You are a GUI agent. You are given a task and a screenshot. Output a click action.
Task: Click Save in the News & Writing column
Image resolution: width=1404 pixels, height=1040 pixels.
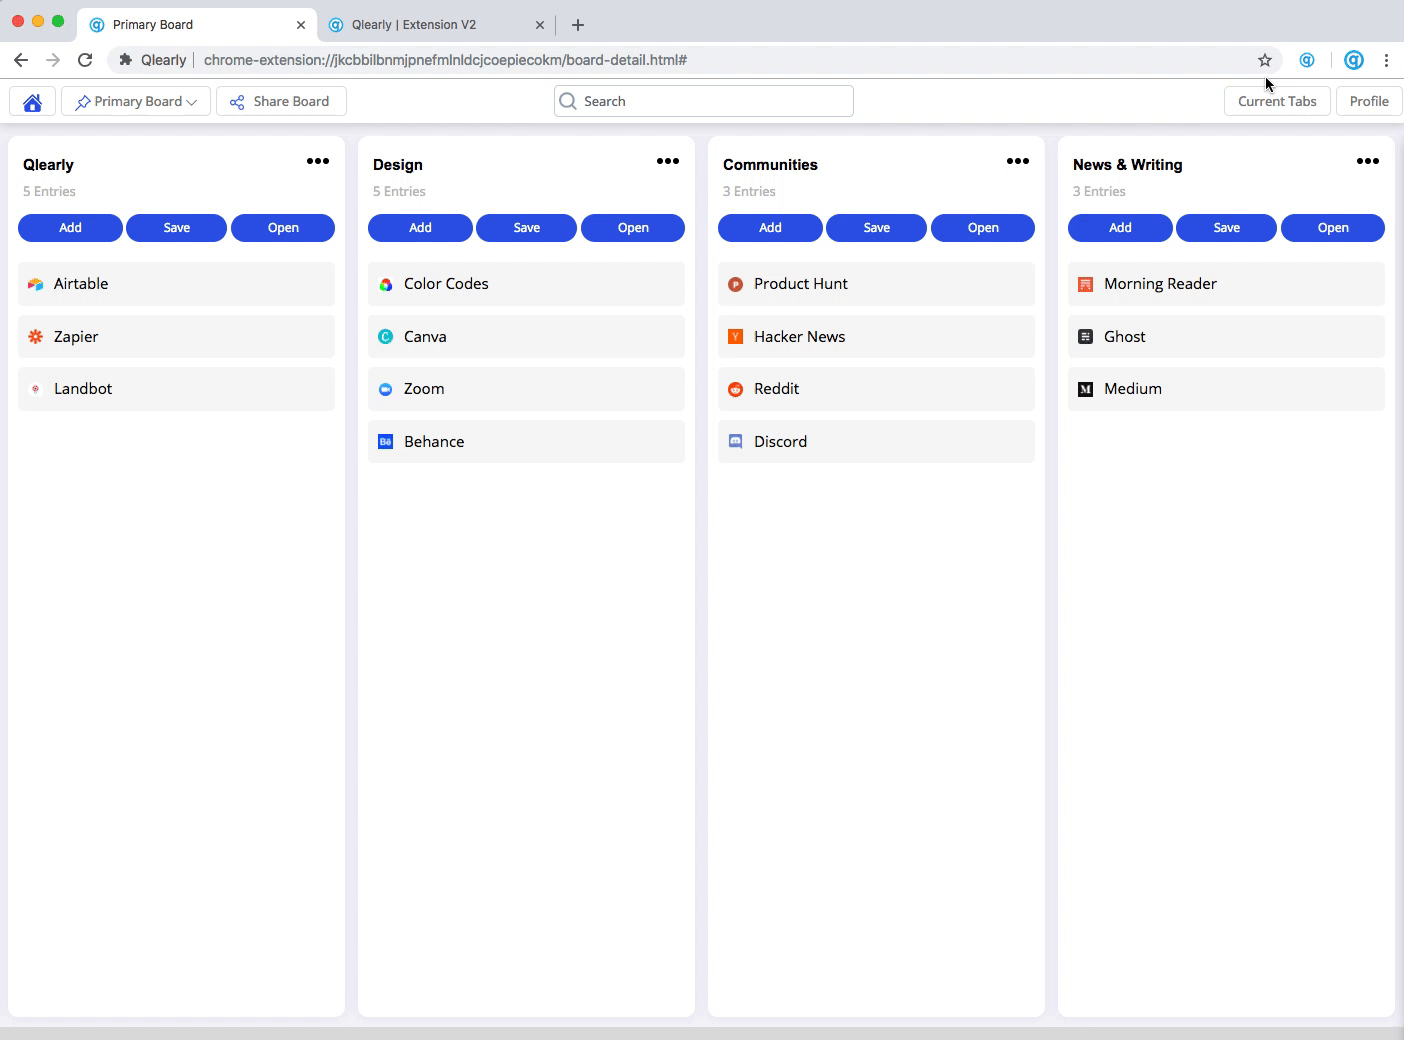click(x=1227, y=228)
